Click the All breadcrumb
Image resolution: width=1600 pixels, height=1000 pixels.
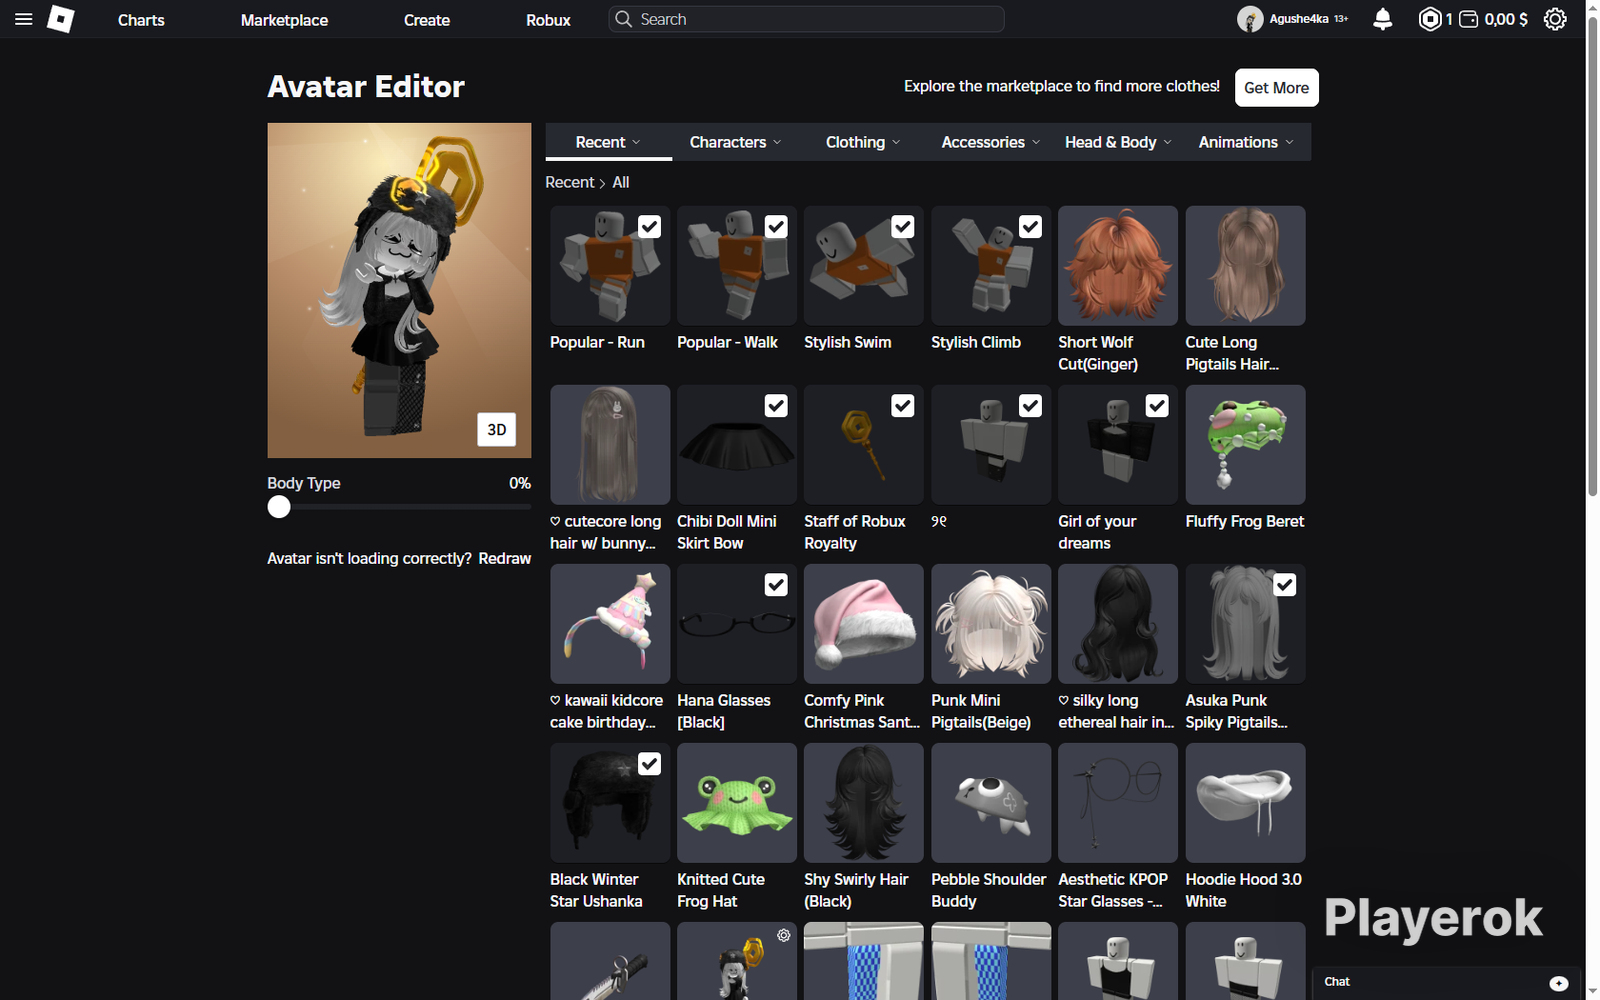(x=621, y=182)
